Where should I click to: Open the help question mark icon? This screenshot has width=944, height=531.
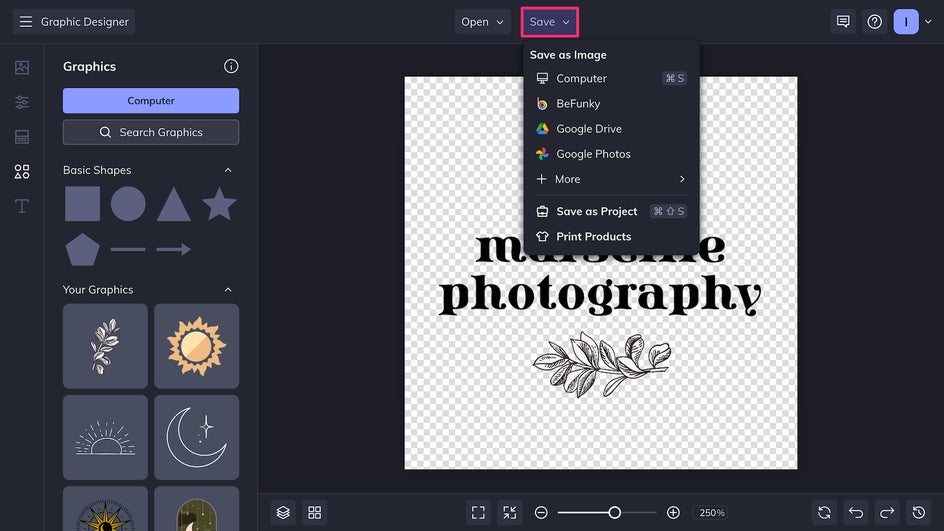tap(874, 22)
